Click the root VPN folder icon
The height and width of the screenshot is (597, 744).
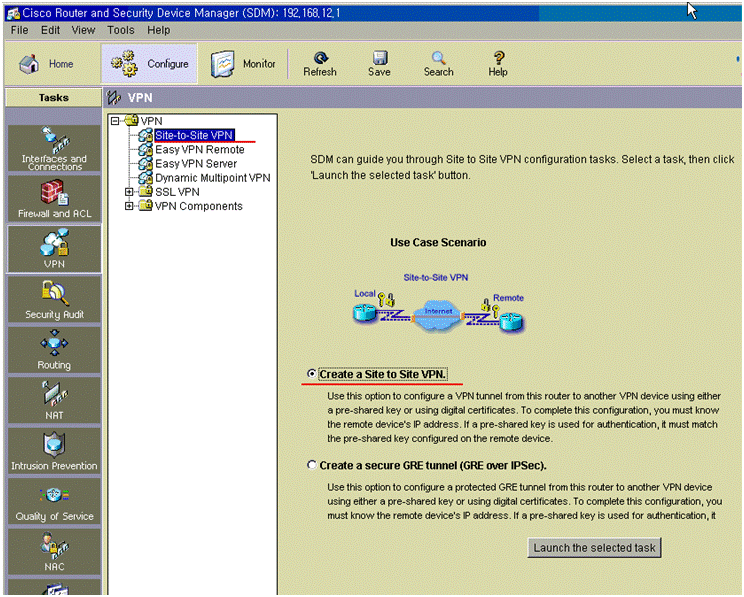(131, 120)
